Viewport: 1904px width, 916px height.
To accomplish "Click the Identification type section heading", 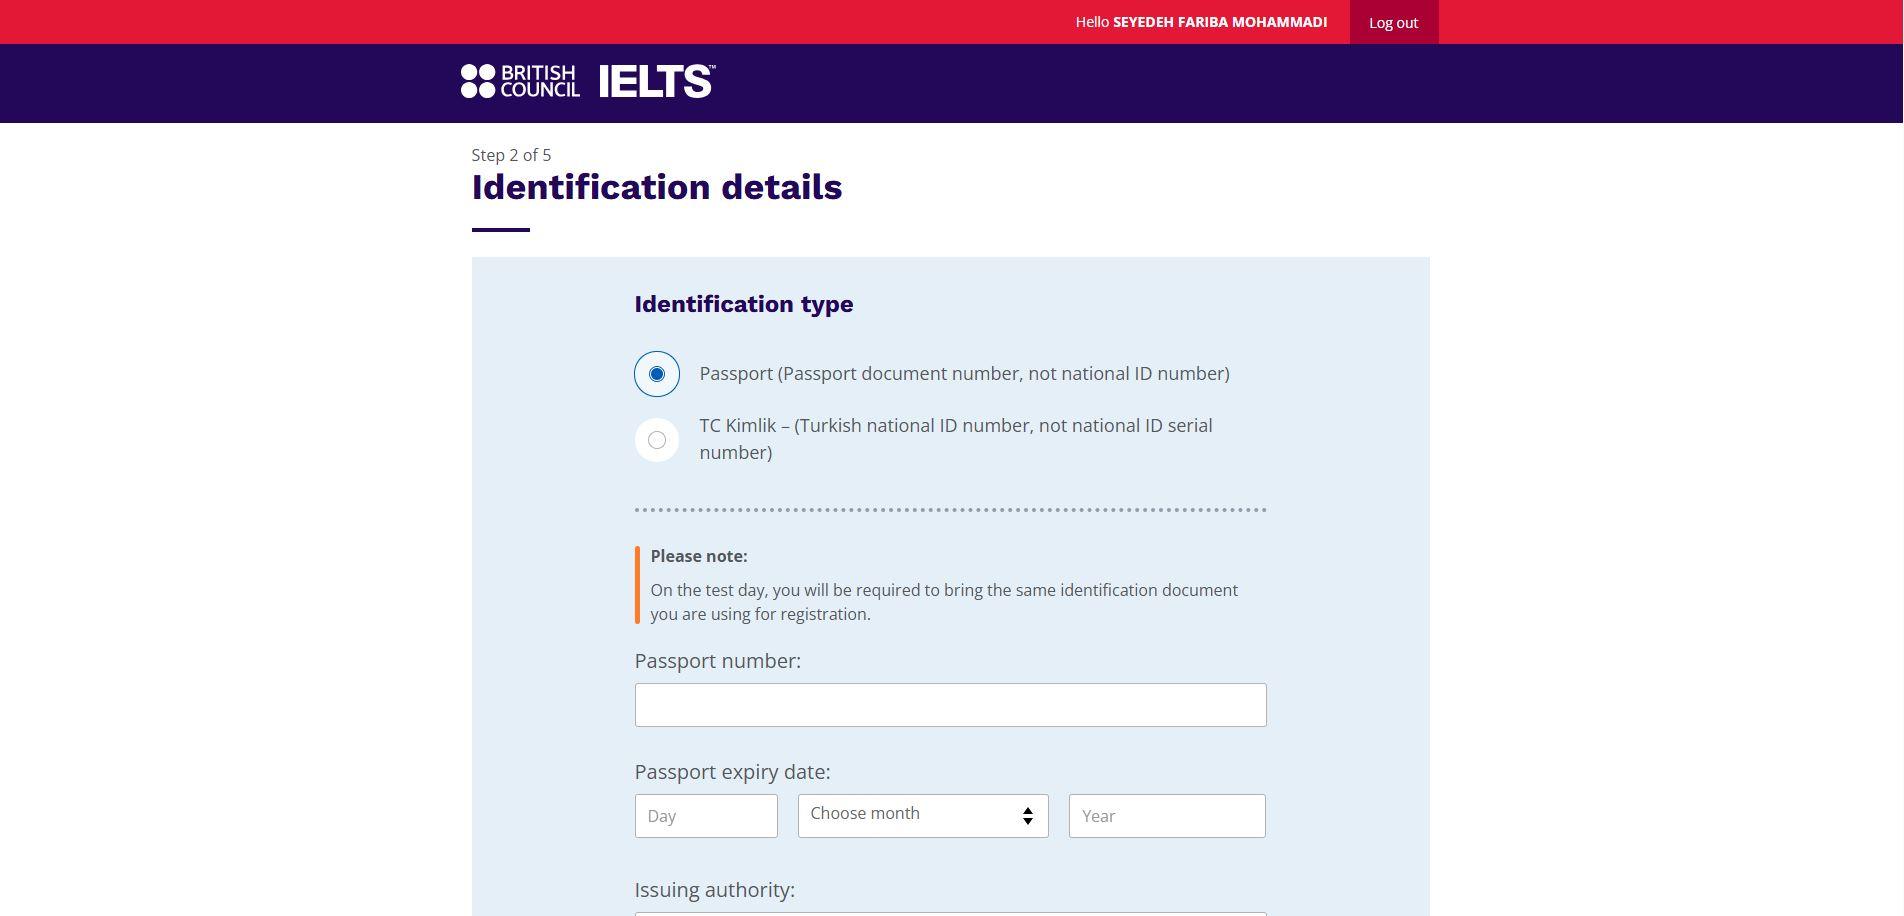I will coord(744,304).
